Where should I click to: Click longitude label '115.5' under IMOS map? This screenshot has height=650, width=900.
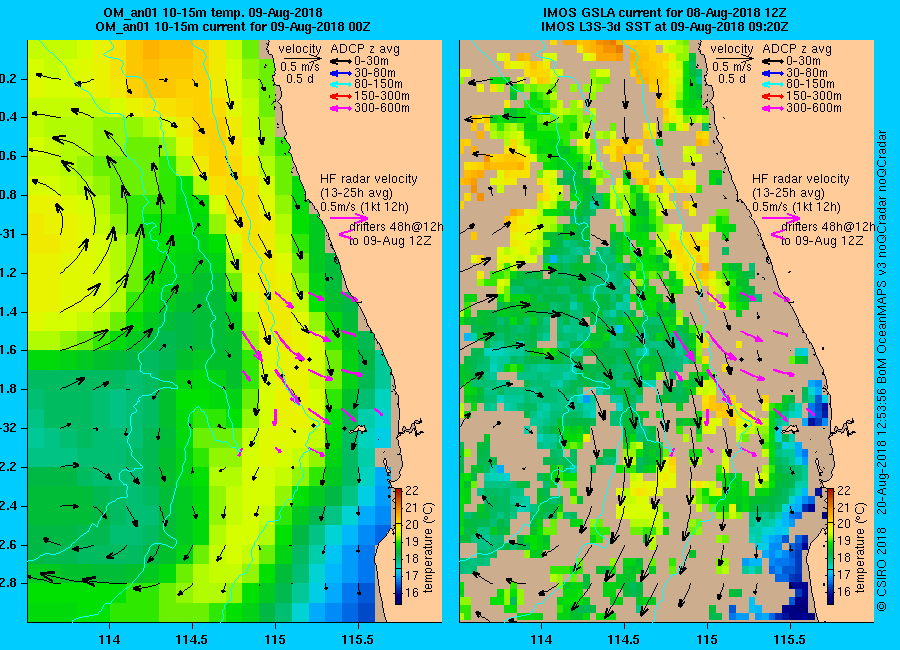(x=790, y=640)
